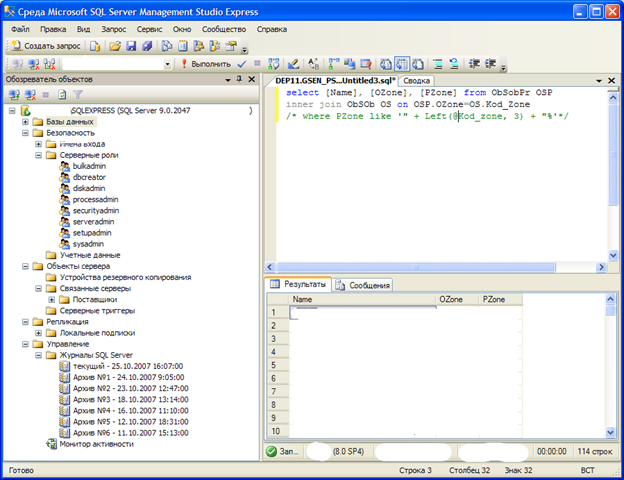Select the Результаты tab
Image resolution: width=624 pixels, height=480 pixels.
tap(298, 284)
